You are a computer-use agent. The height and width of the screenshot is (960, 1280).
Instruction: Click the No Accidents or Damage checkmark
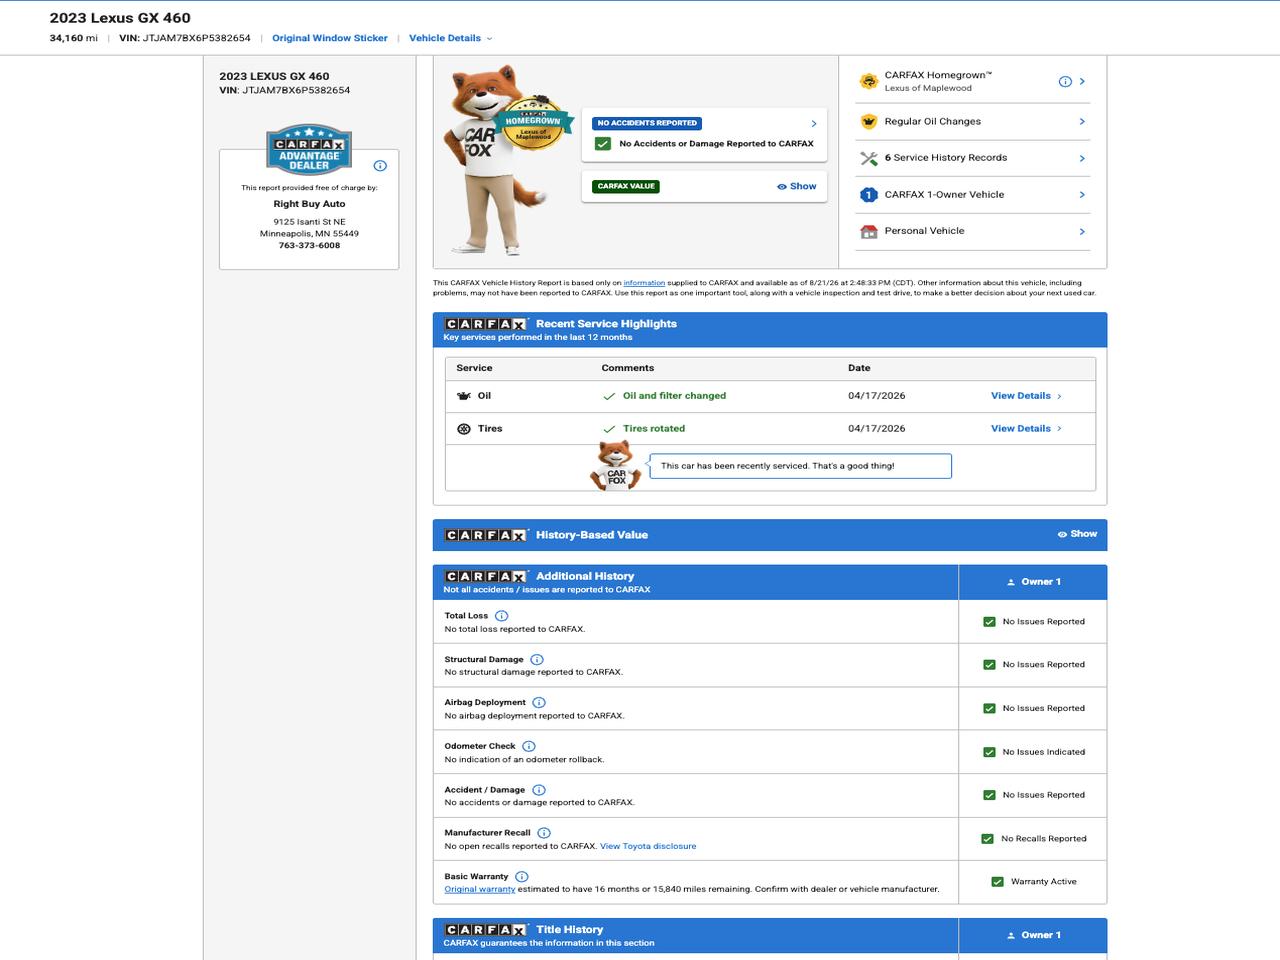(603, 144)
